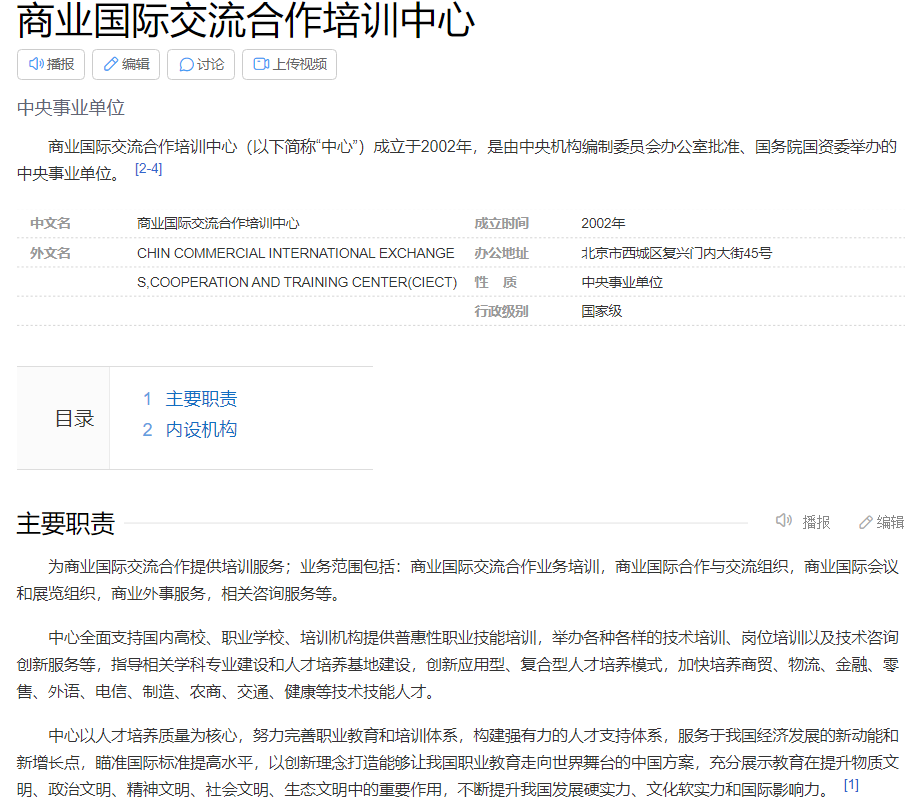Click the value 2002年
The image size is (919, 802).
(603, 223)
